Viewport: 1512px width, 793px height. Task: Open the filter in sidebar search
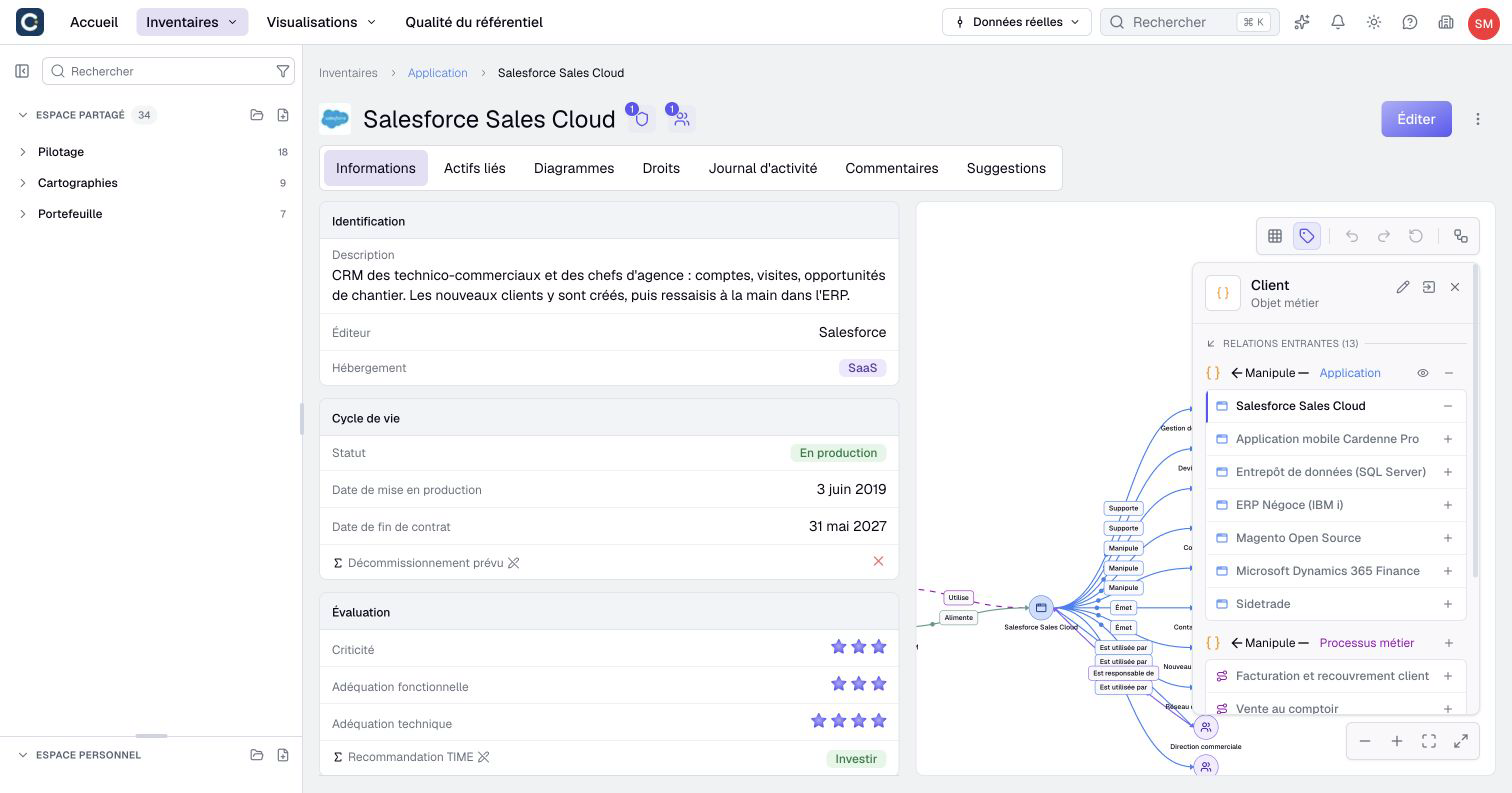[x=283, y=71]
